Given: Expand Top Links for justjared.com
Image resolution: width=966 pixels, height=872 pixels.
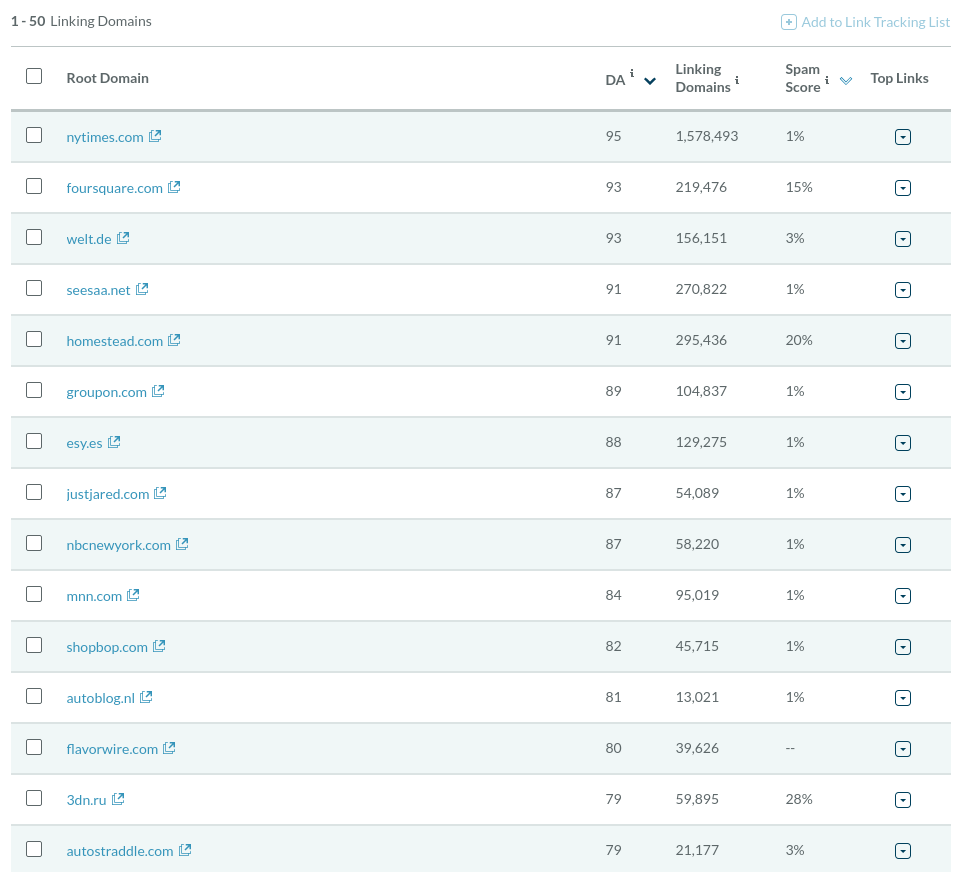Looking at the screenshot, I should tap(903, 494).
